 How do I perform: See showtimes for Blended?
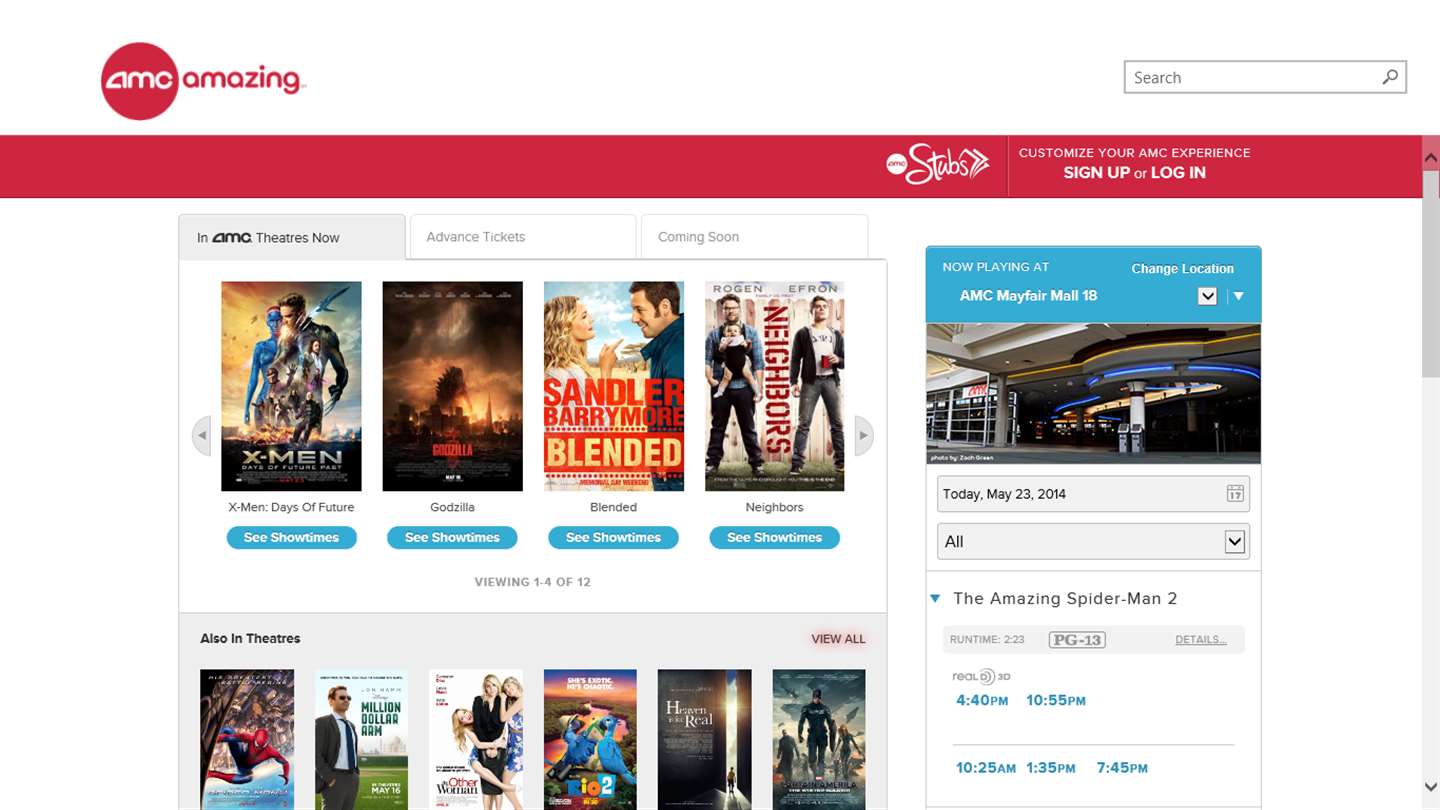pyautogui.click(x=613, y=538)
